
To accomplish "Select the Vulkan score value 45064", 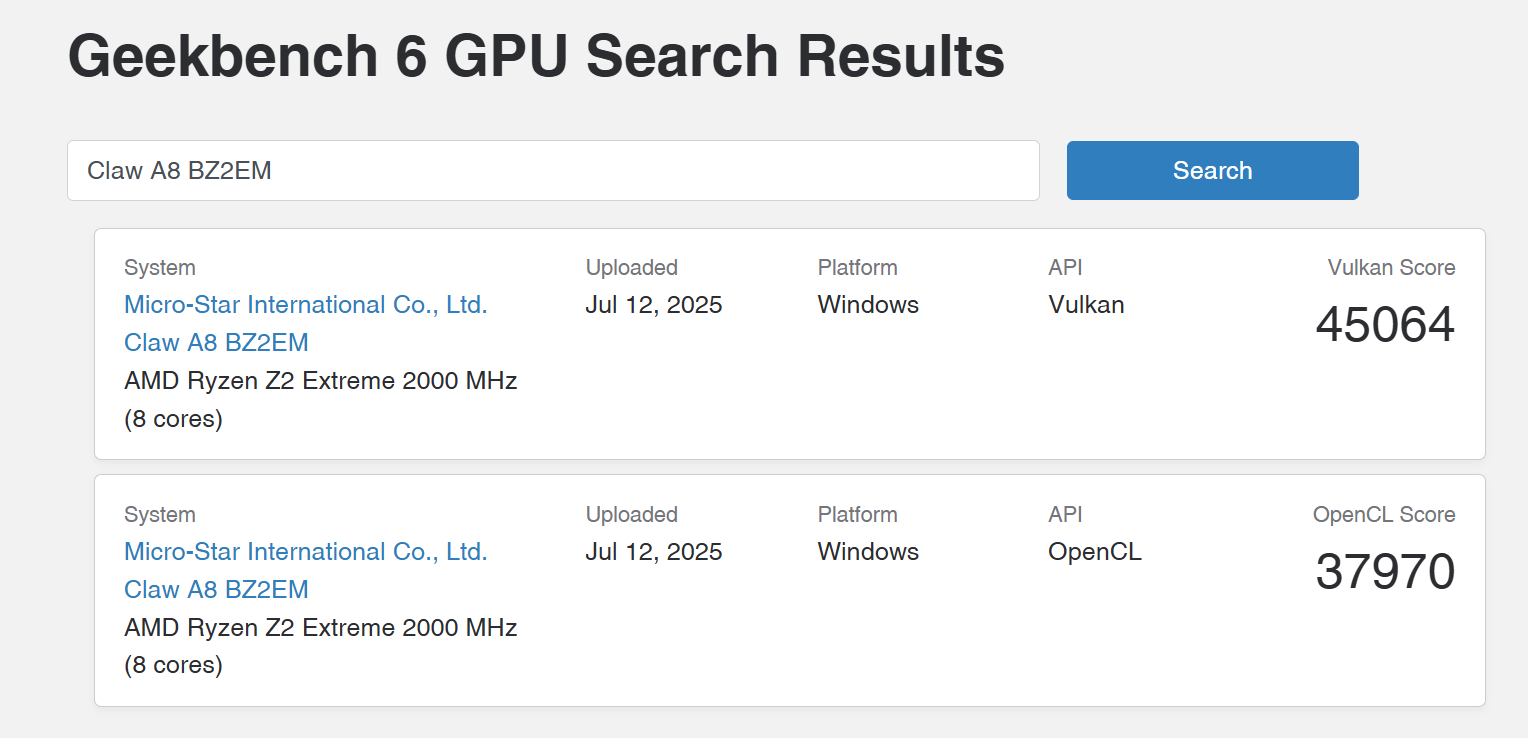I will tap(1385, 324).
